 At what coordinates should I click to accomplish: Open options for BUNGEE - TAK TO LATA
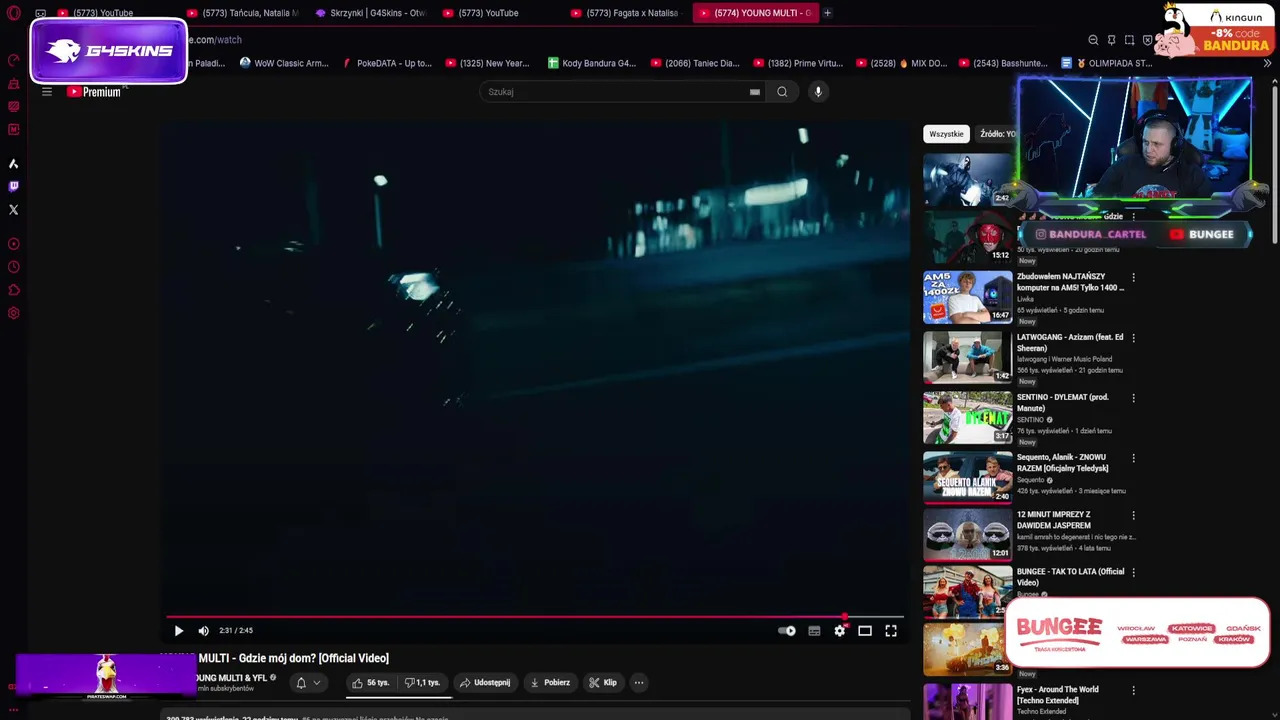1133,572
